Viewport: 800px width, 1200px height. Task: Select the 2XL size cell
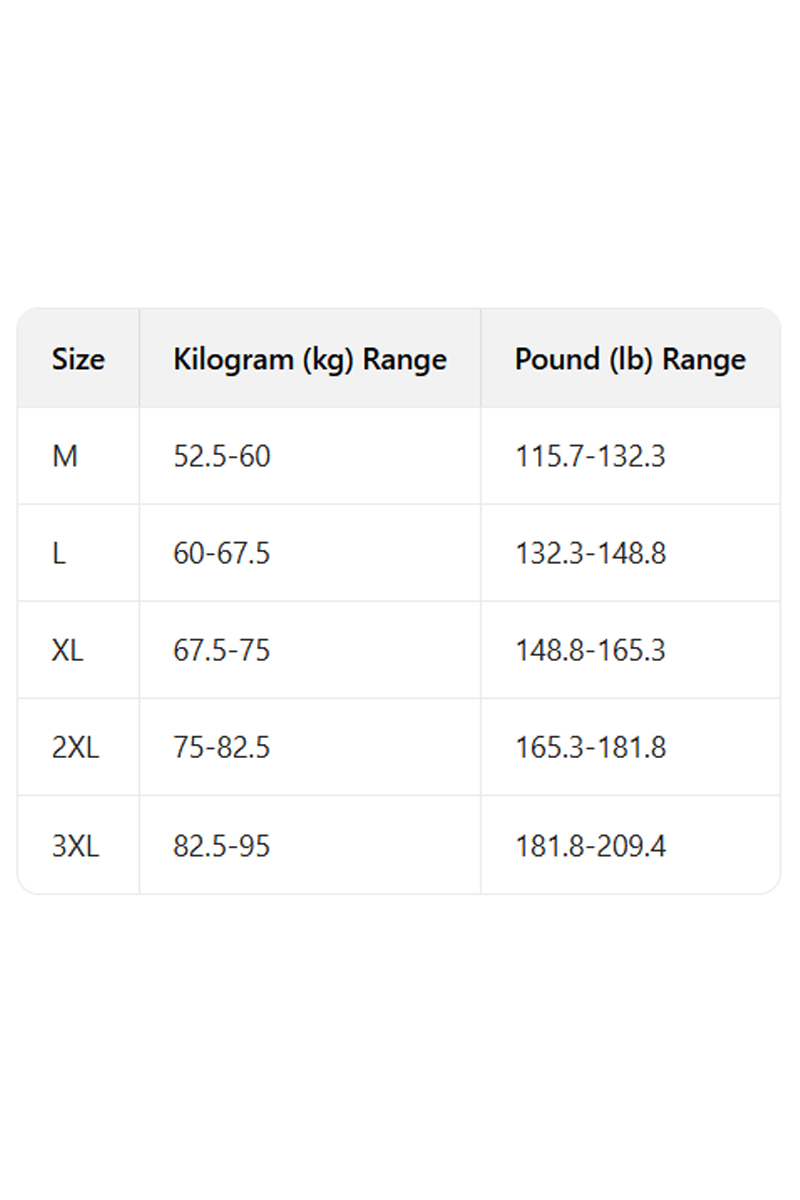click(x=76, y=747)
